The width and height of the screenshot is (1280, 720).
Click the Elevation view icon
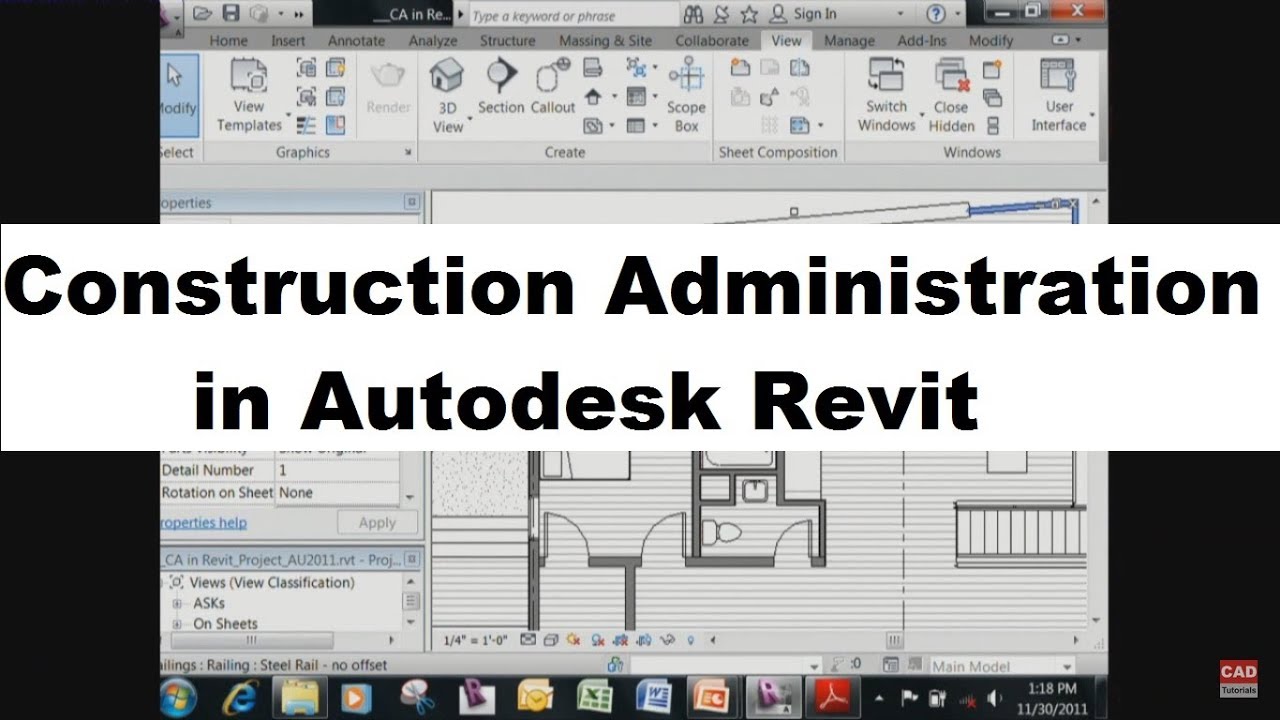593,97
